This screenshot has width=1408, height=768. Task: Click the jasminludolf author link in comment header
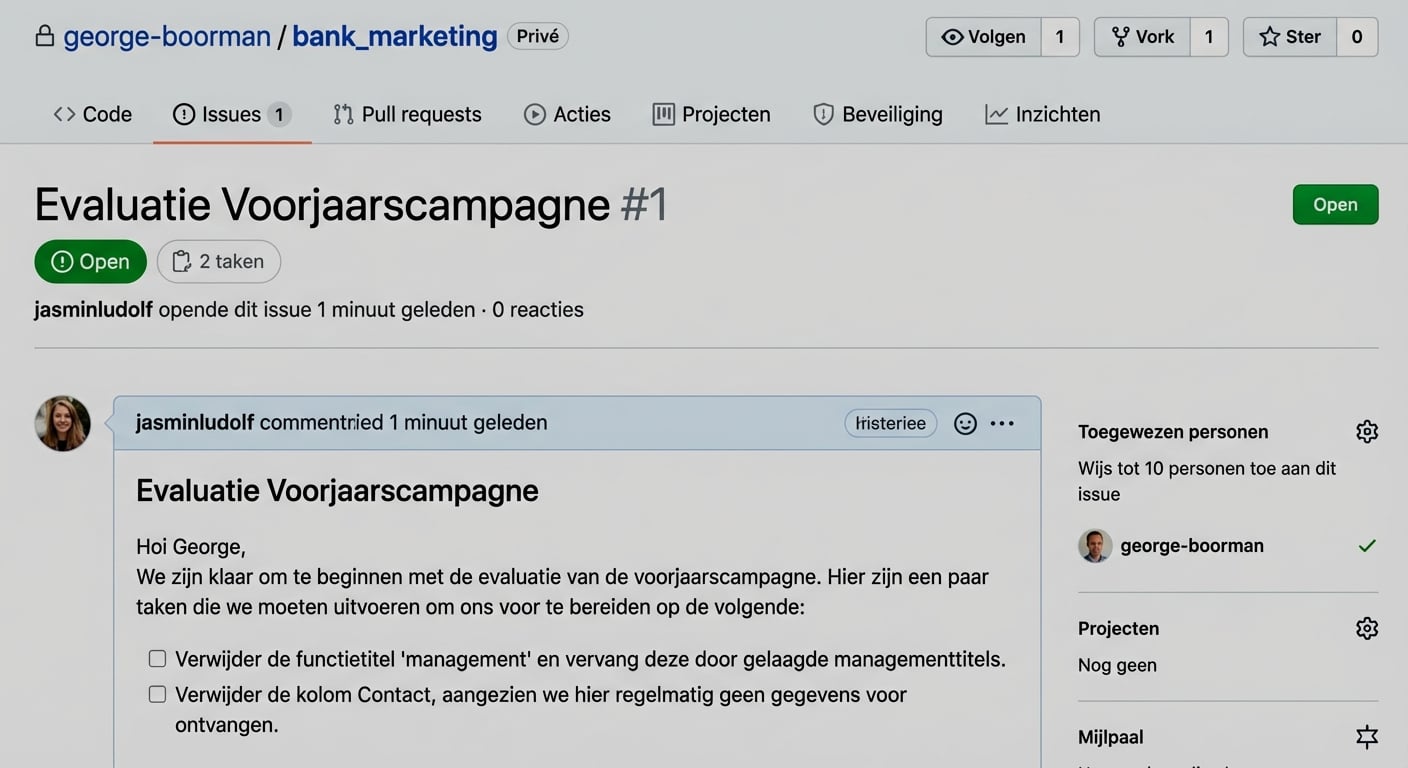tap(195, 423)
